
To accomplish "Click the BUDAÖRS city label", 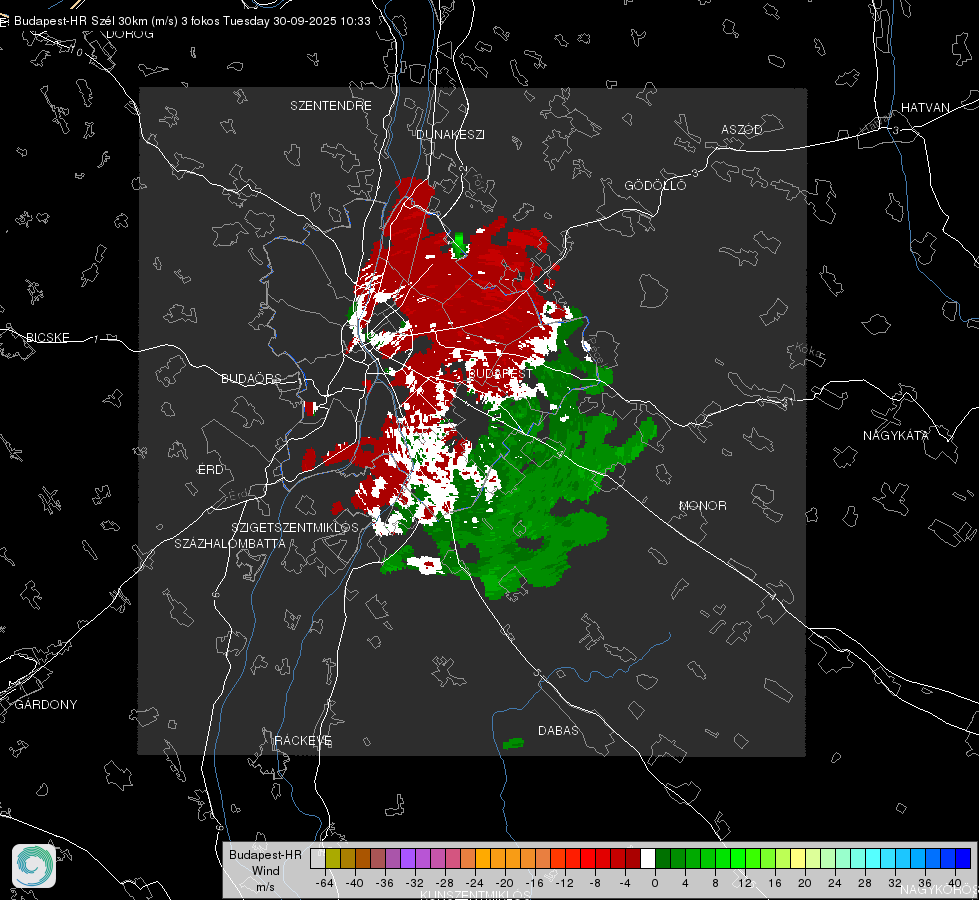I will coord(252,378).
